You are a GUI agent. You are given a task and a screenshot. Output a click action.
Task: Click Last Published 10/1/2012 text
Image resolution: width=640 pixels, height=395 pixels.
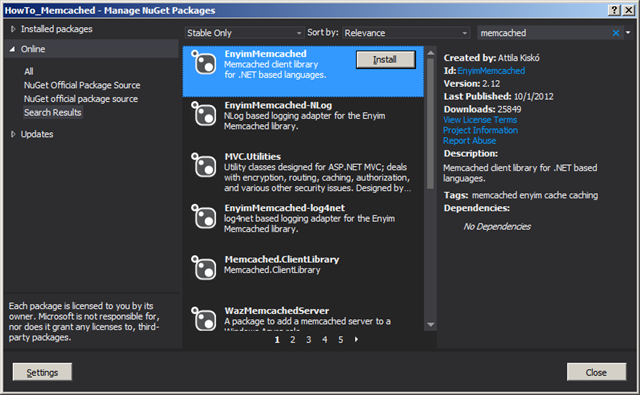(499, 97)
